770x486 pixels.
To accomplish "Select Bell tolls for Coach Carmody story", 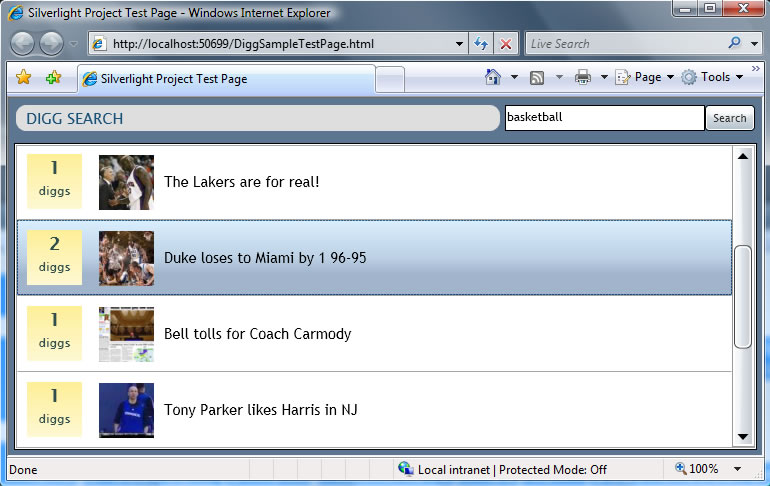I will click(x=374, y=334).
